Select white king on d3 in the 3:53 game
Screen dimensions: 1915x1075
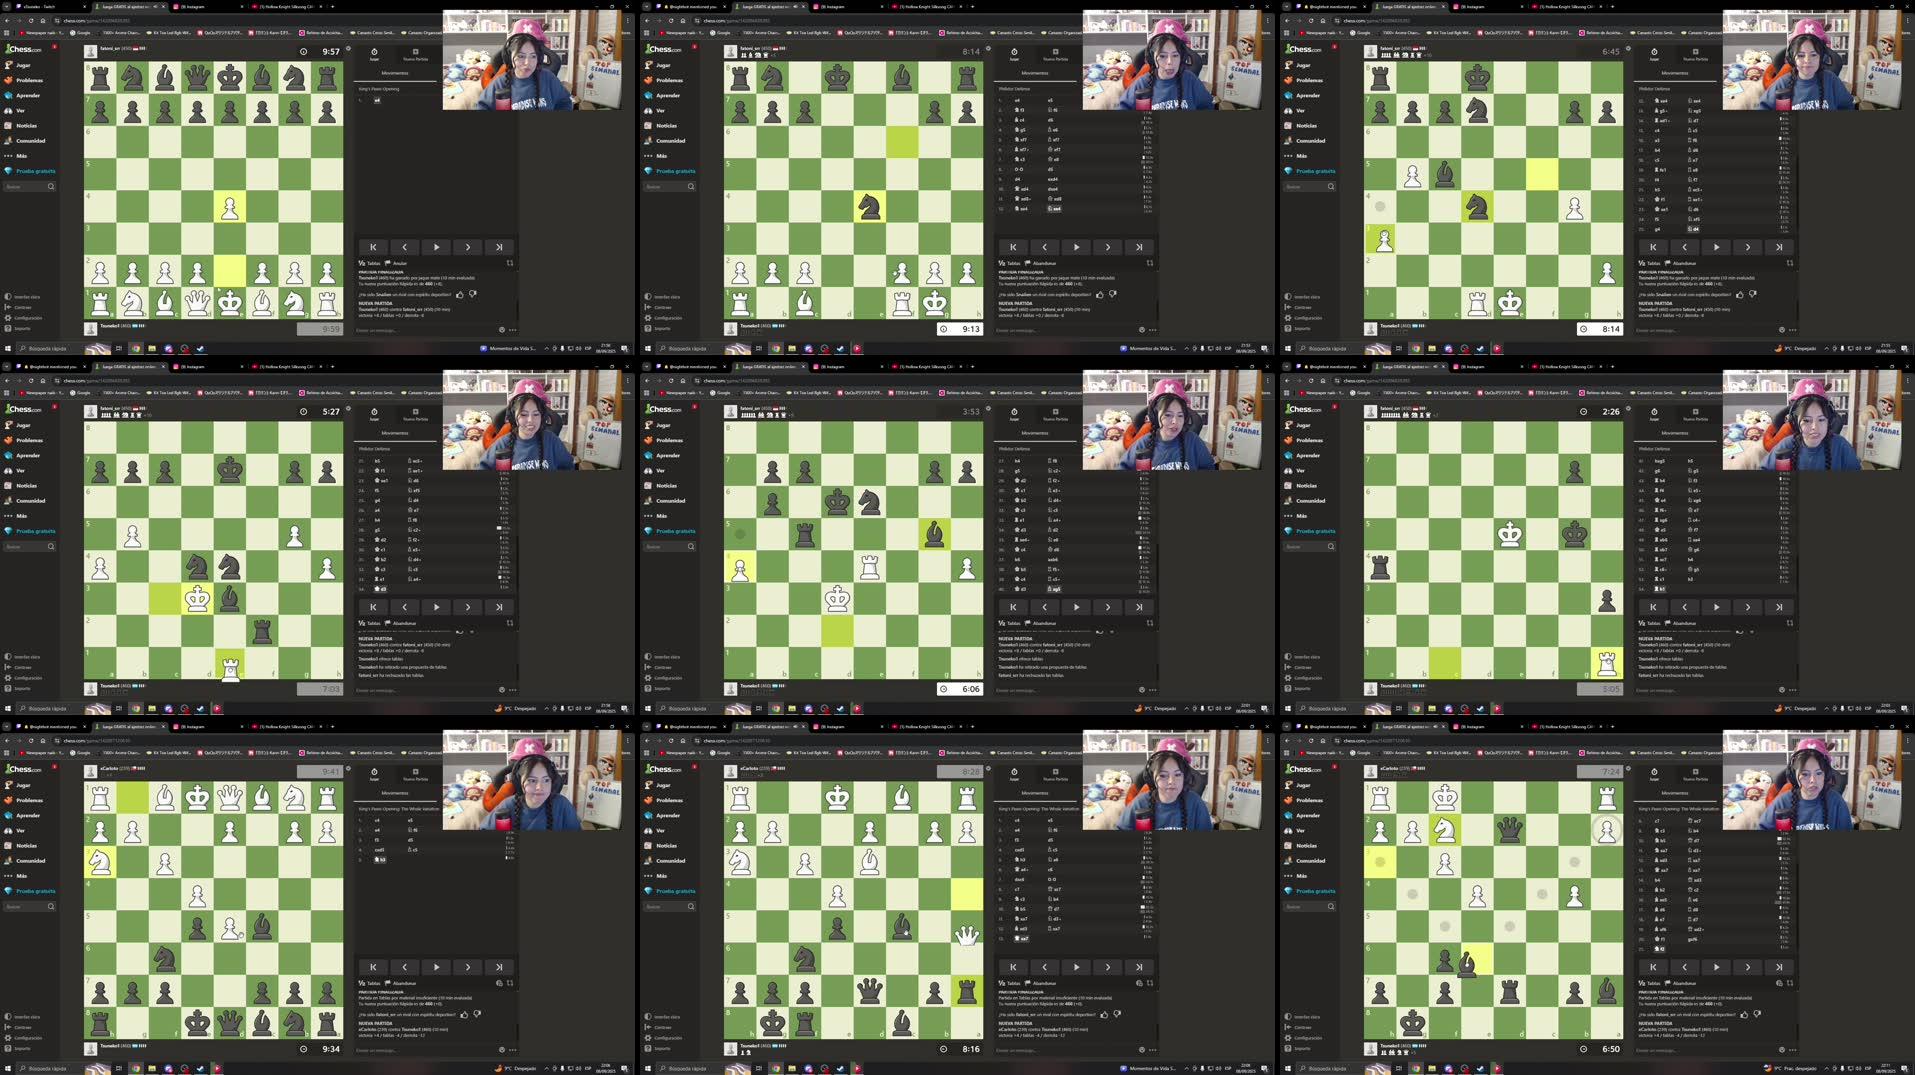pos(837,599)
